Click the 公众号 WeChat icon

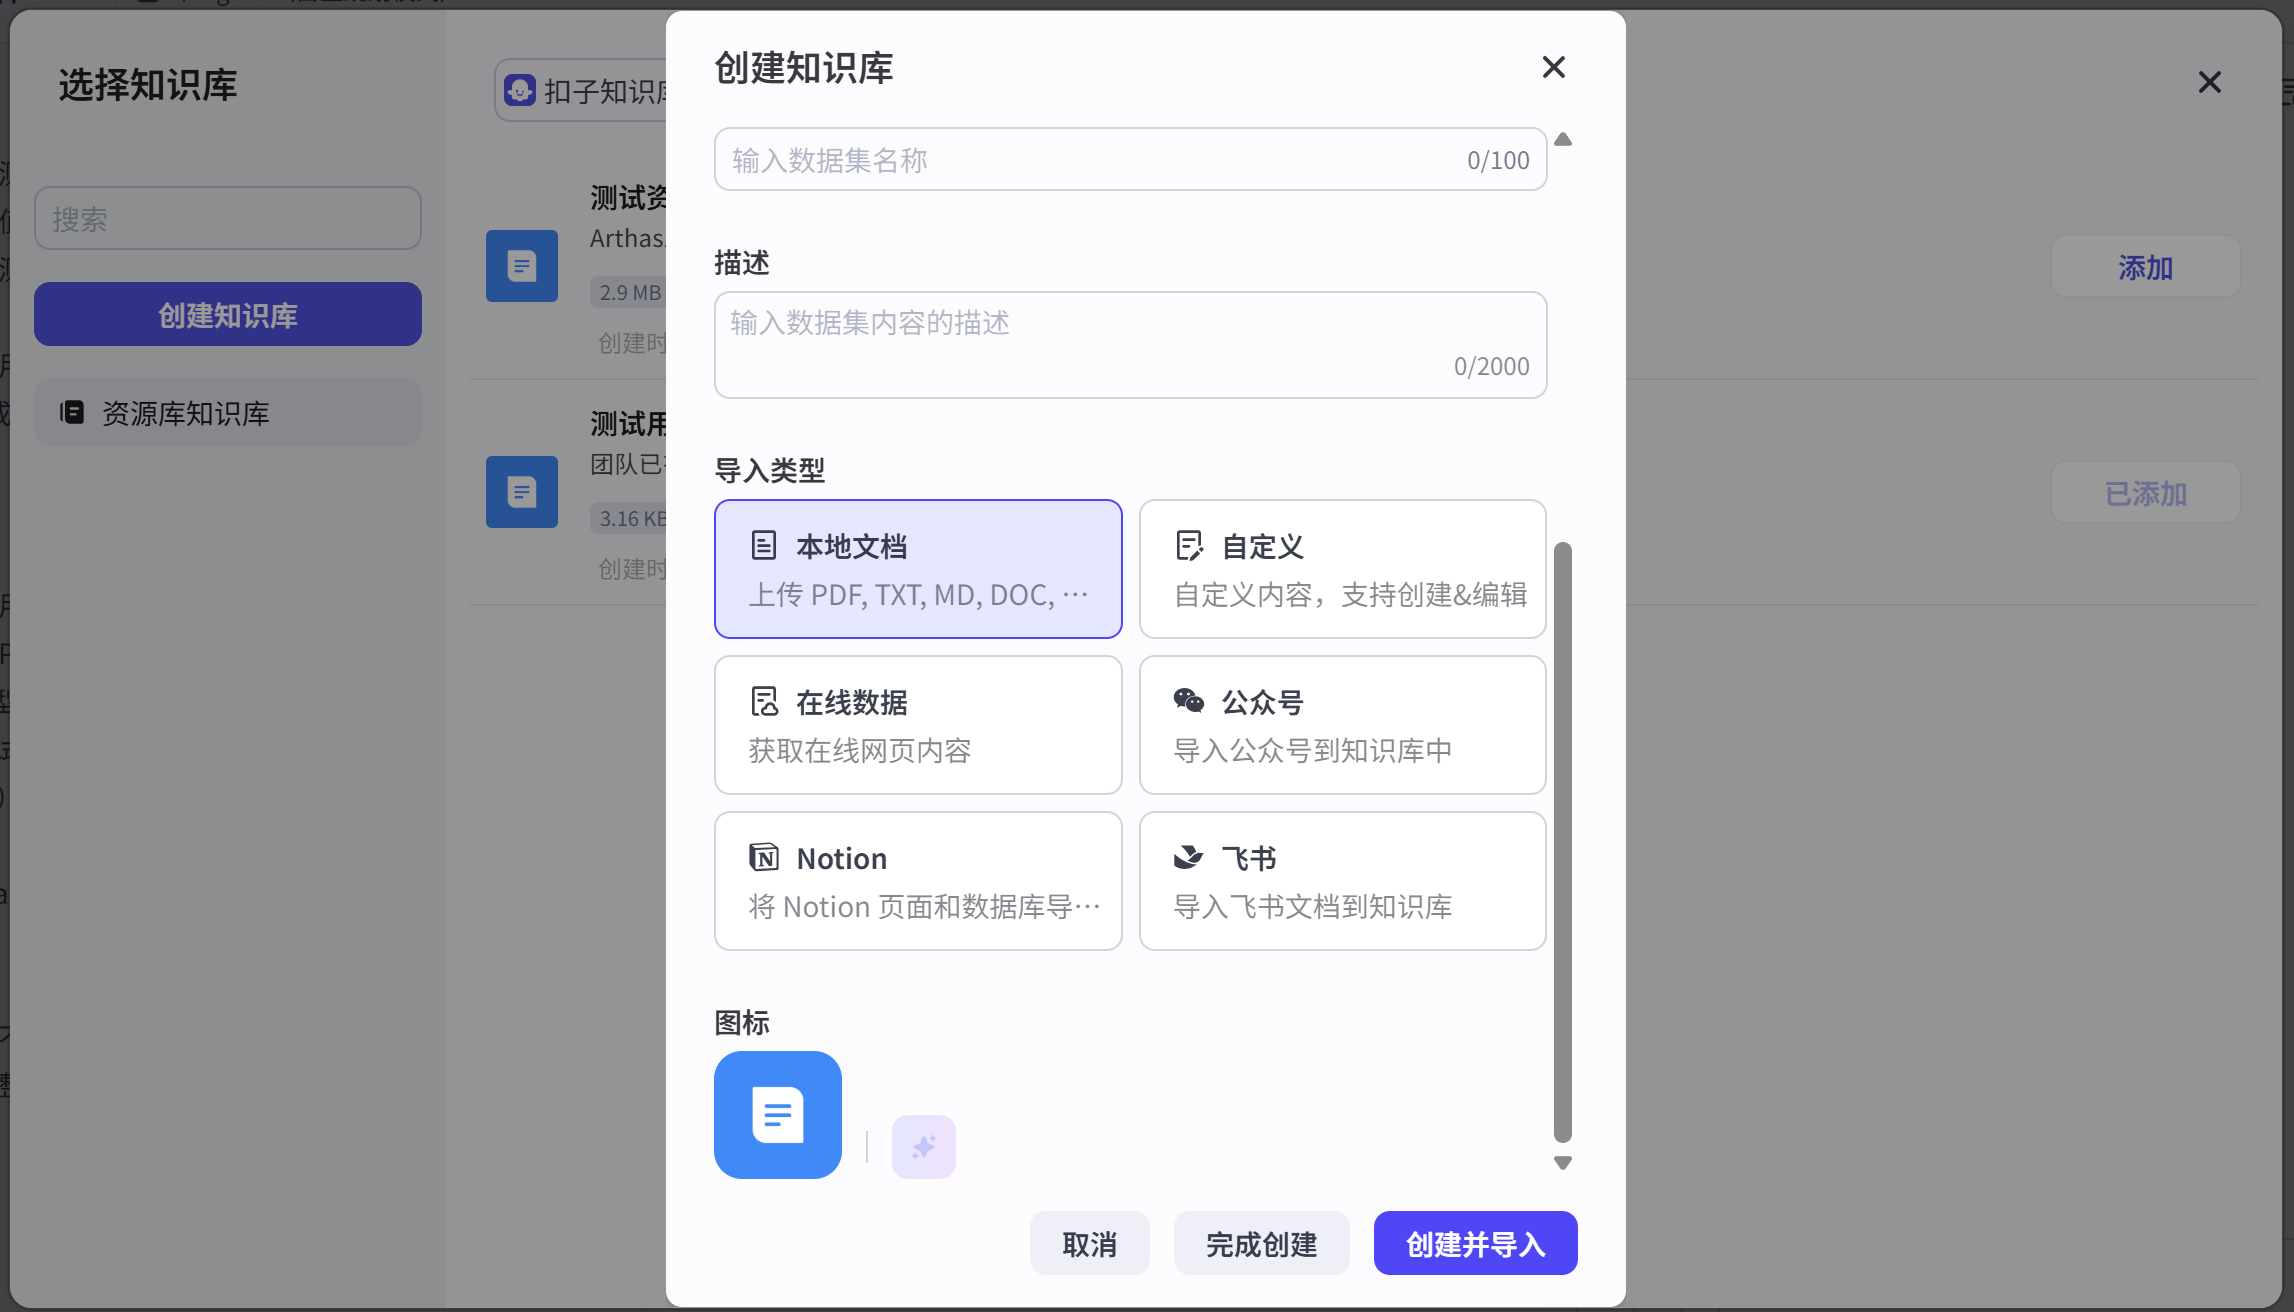1189,701
